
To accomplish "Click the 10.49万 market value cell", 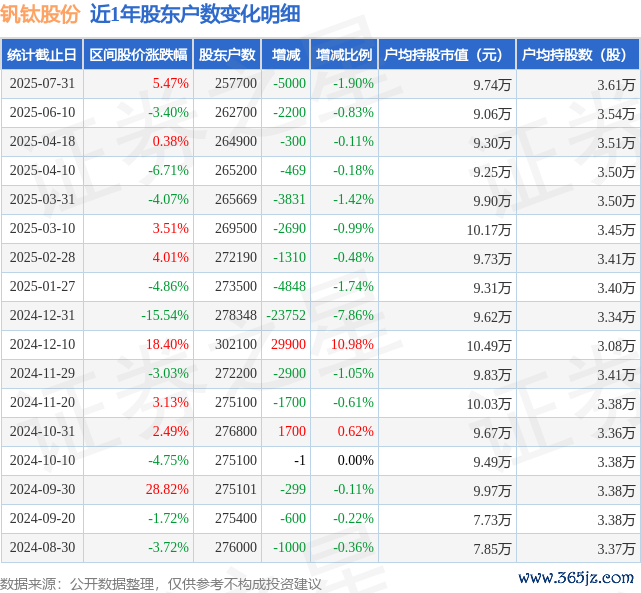I will (489, 346).
